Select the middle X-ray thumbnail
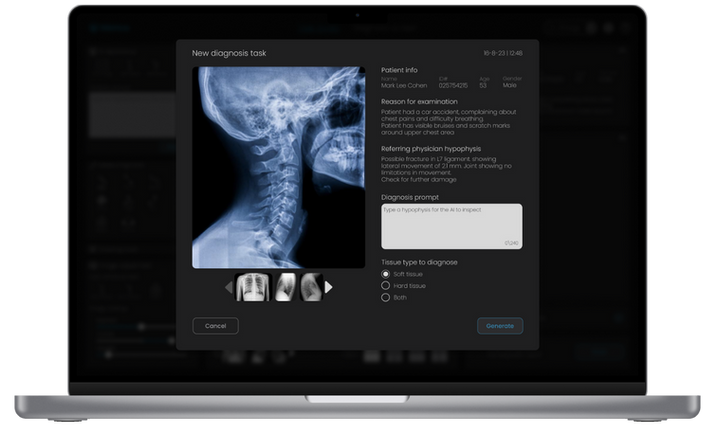Screen dimensions: 718x433 [x=286, y=287]
